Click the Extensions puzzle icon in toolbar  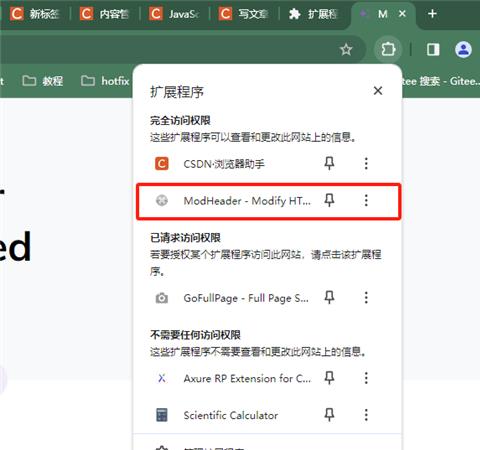click(388, 50)
